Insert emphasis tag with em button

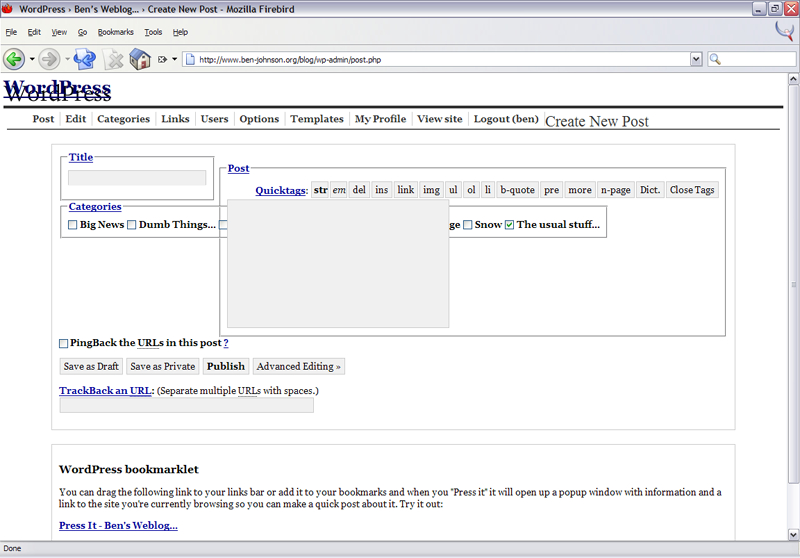tap(339, 190)
